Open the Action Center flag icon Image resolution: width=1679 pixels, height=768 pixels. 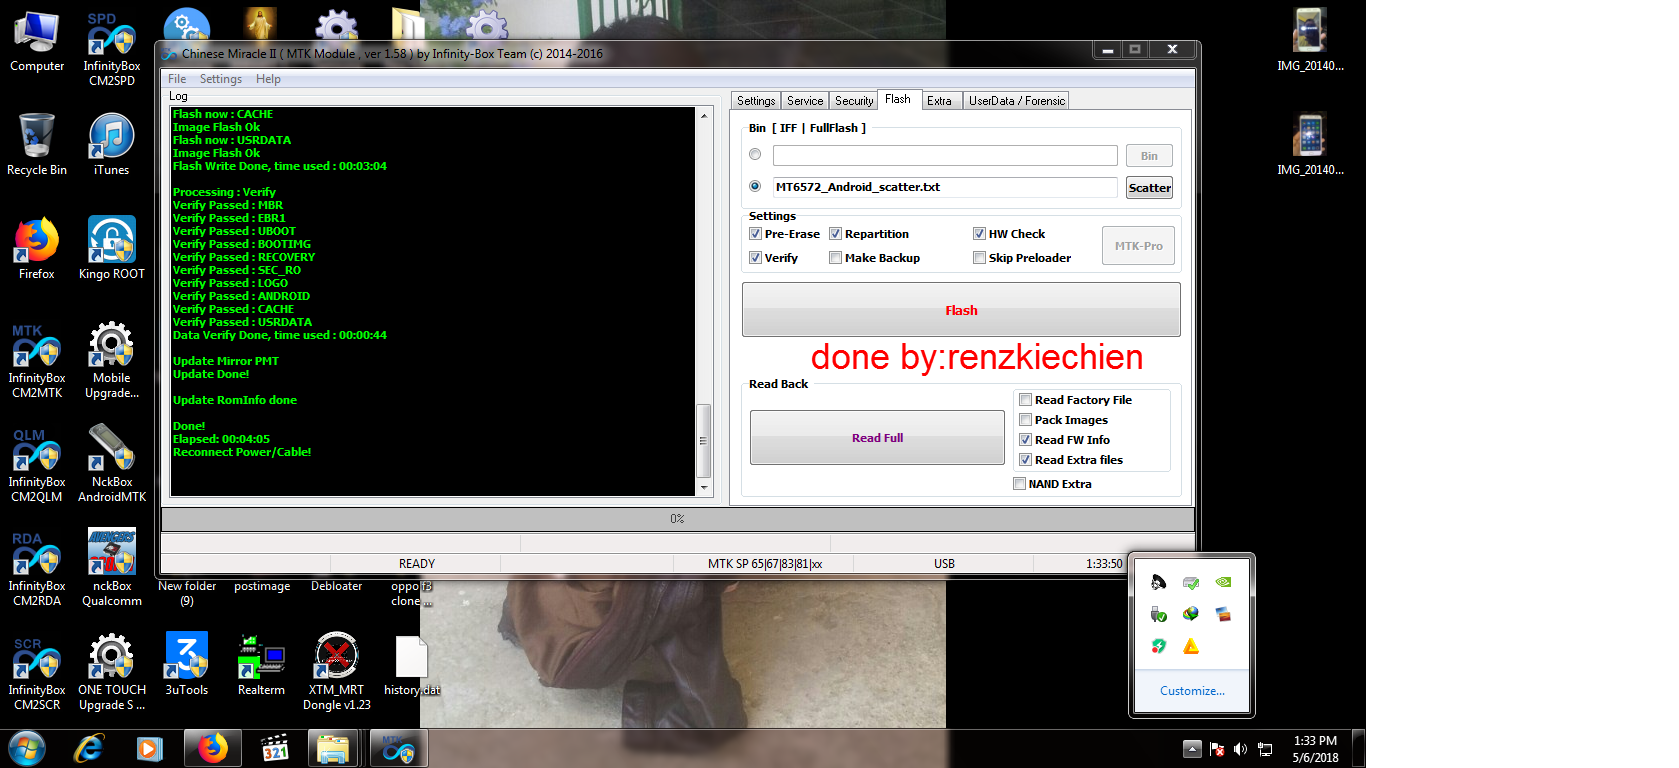[x=1217, y=749]
